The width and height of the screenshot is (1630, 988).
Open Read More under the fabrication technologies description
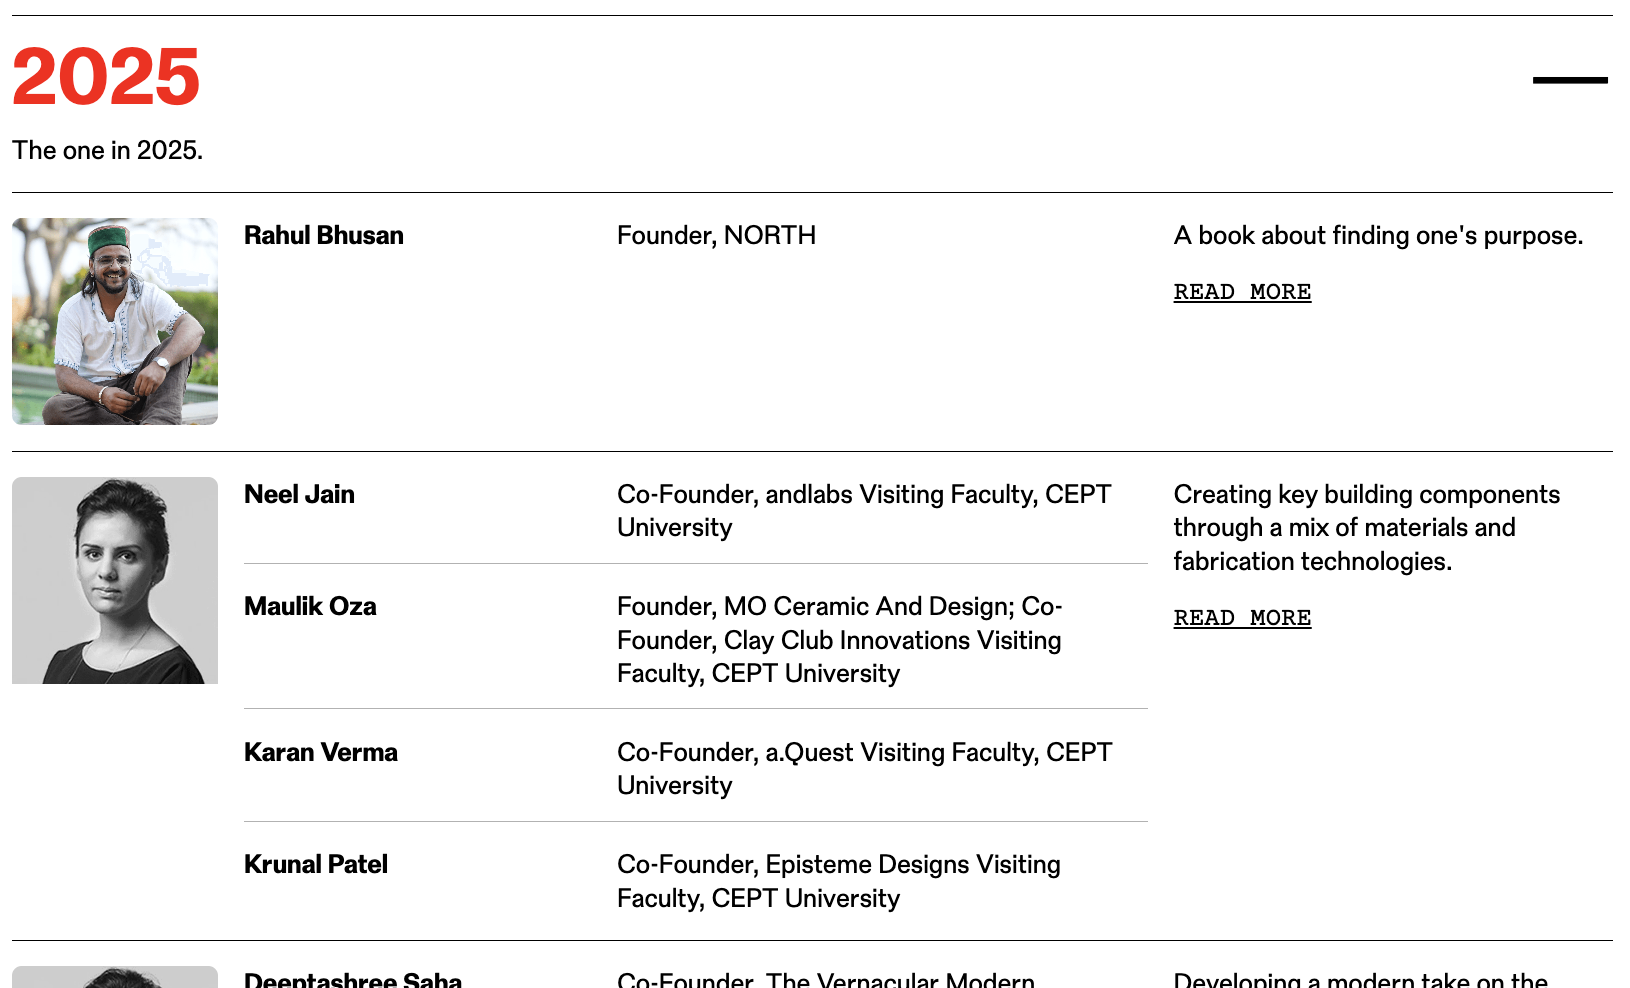tap(1242, 618)
